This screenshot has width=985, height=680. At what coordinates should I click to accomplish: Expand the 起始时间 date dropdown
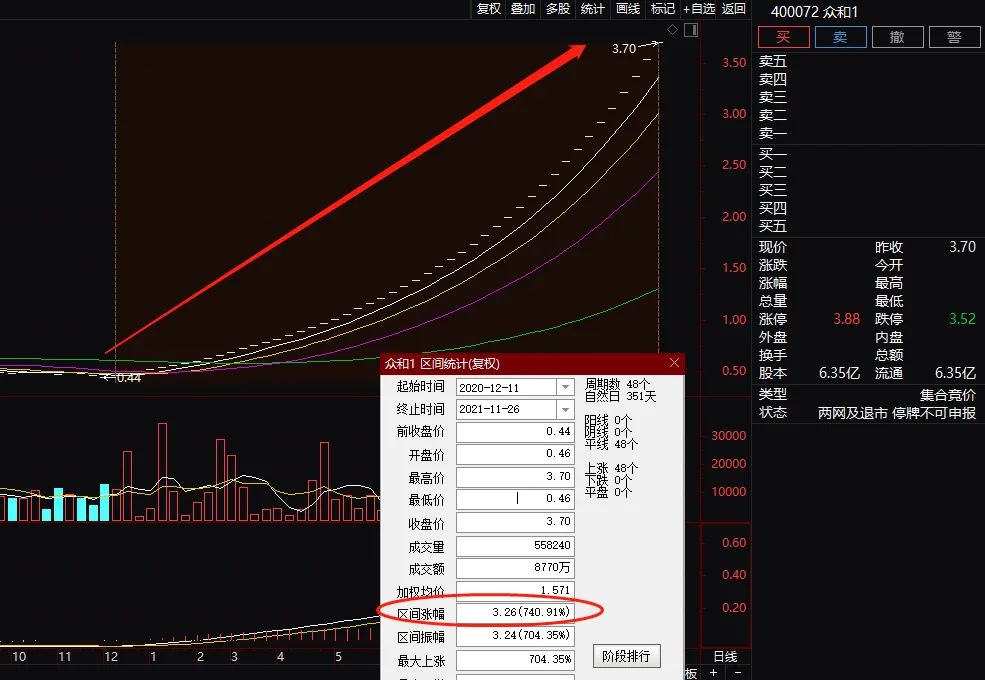(x=565, y=387)
